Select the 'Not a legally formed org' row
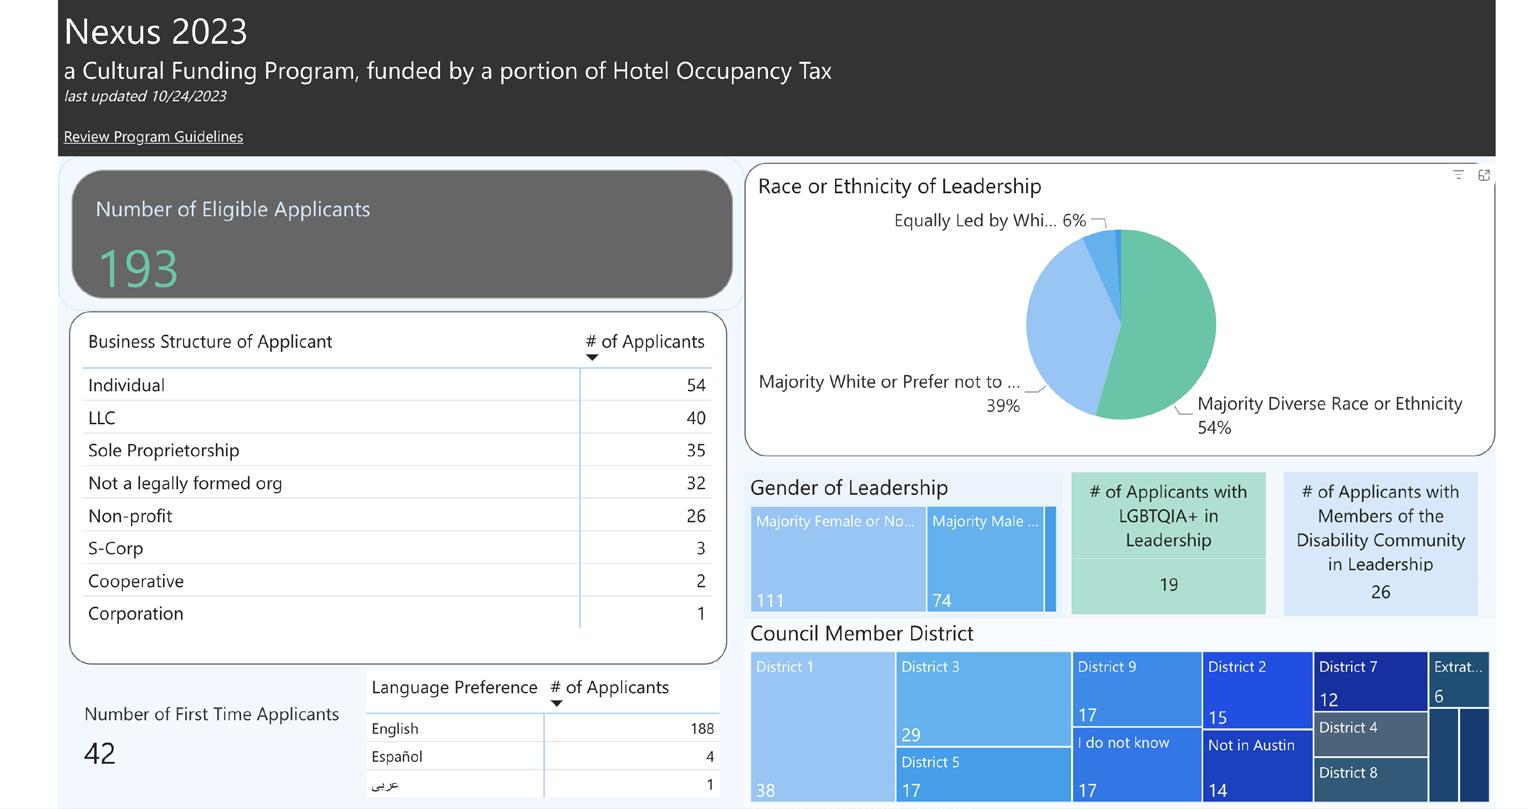The image size is (1528, 809). tap(396, 483)
